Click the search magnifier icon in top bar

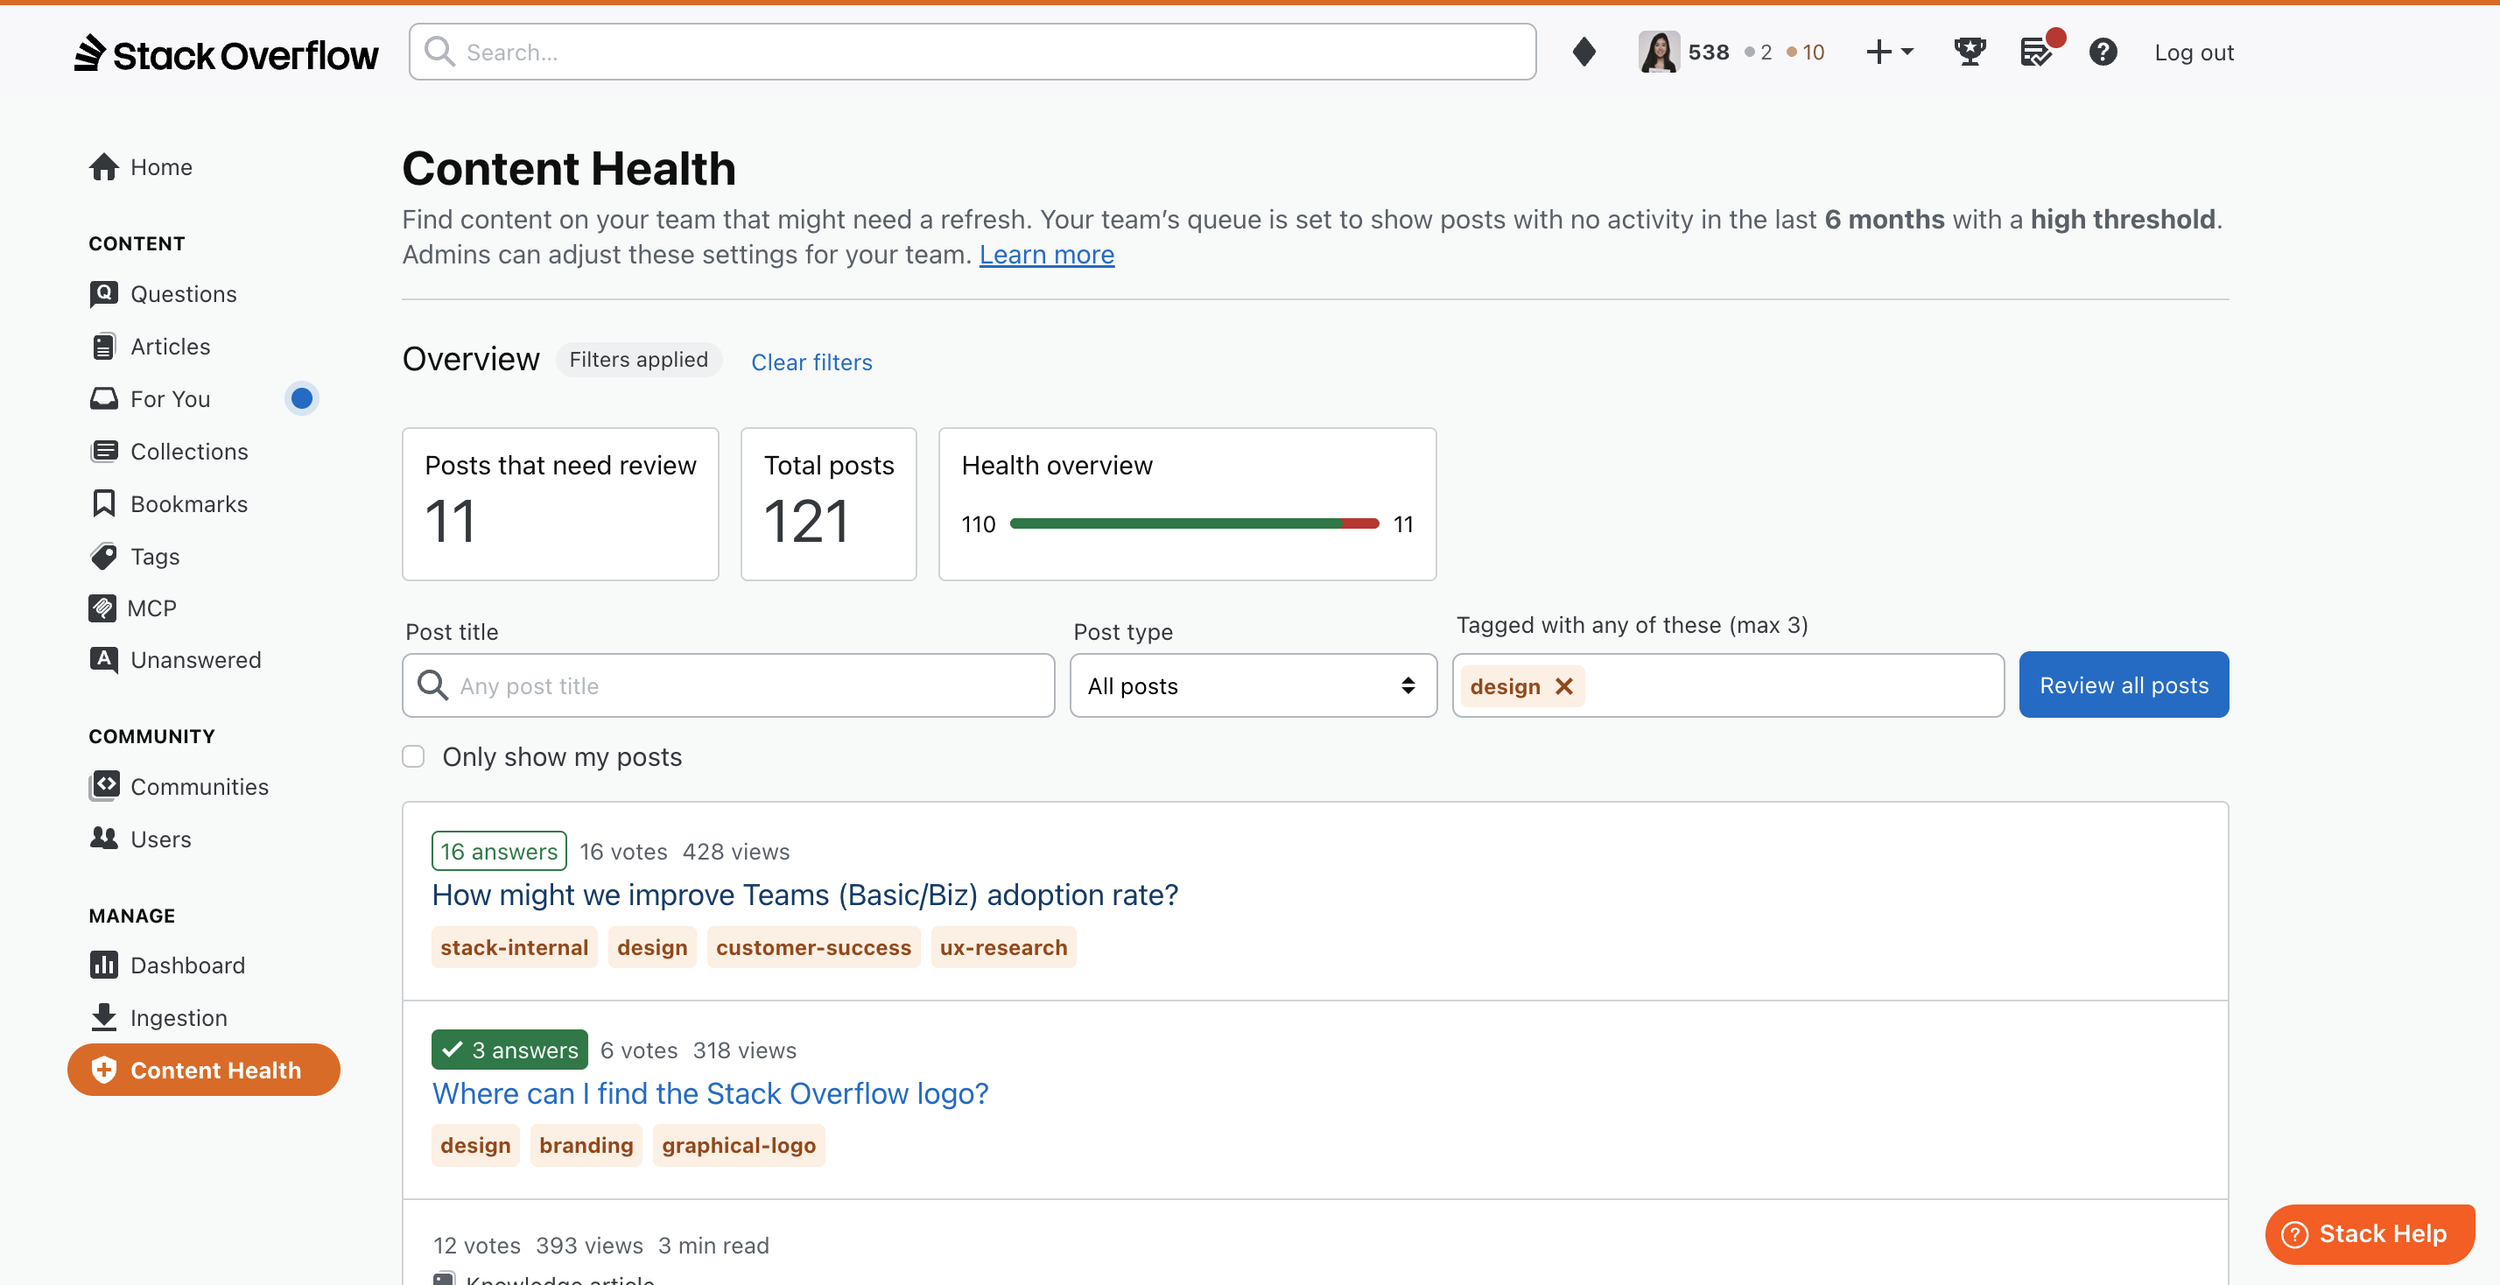[x=440, y=51]
